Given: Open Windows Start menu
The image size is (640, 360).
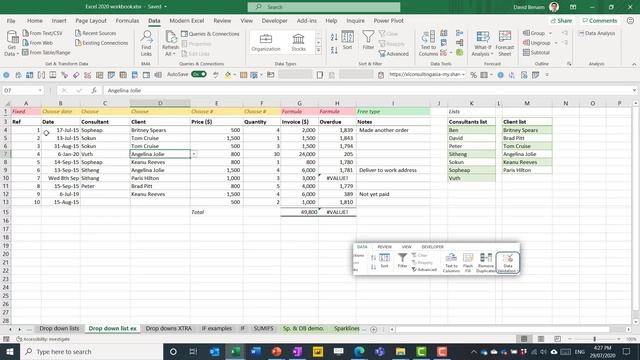Looking at the screenshot, I should click(x=10, y=351).
